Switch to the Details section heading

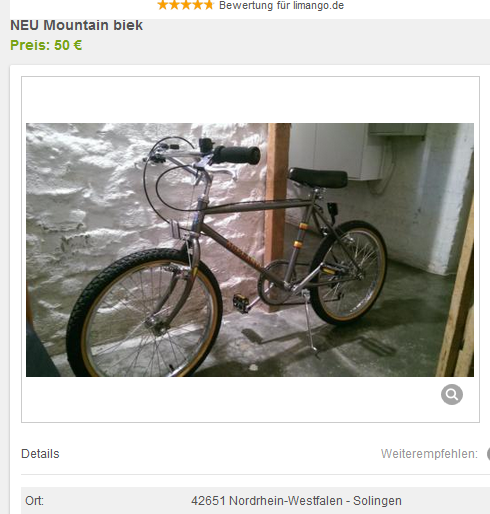pos(40,454)
